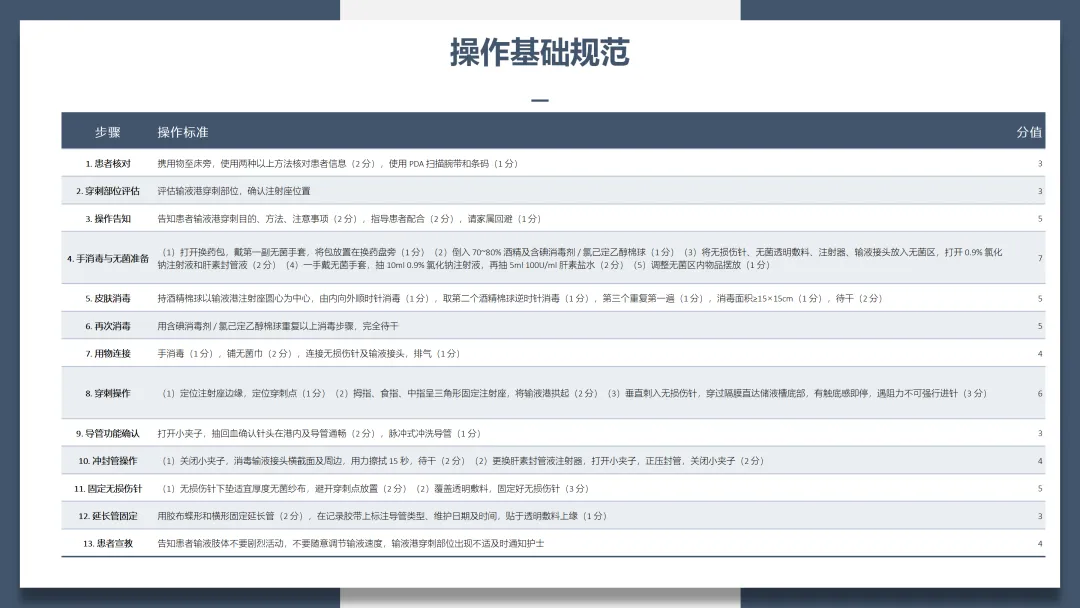Click score 4 in the 用物连接 row
Viewport: 1080px width, 608px height.
1040,354
